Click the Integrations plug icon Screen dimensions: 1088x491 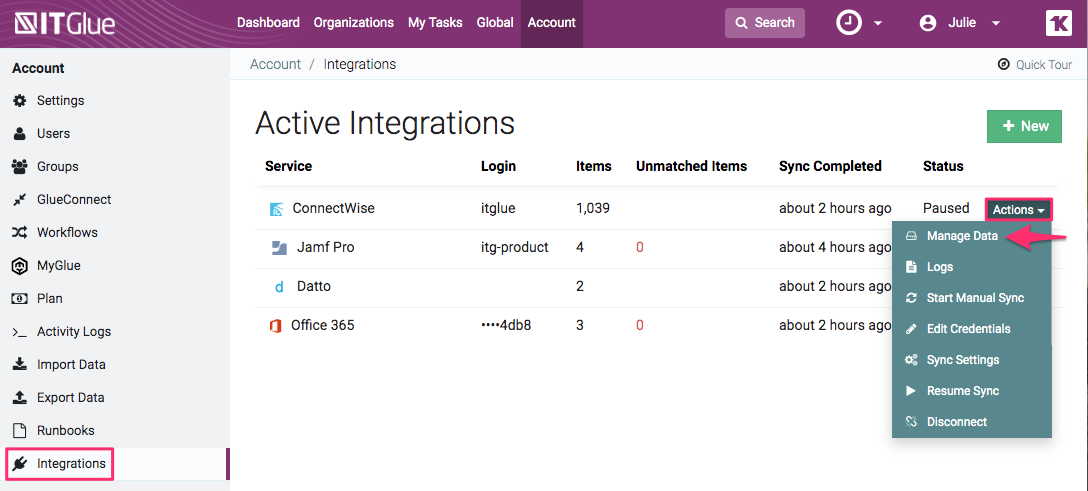tap(19, 464)
